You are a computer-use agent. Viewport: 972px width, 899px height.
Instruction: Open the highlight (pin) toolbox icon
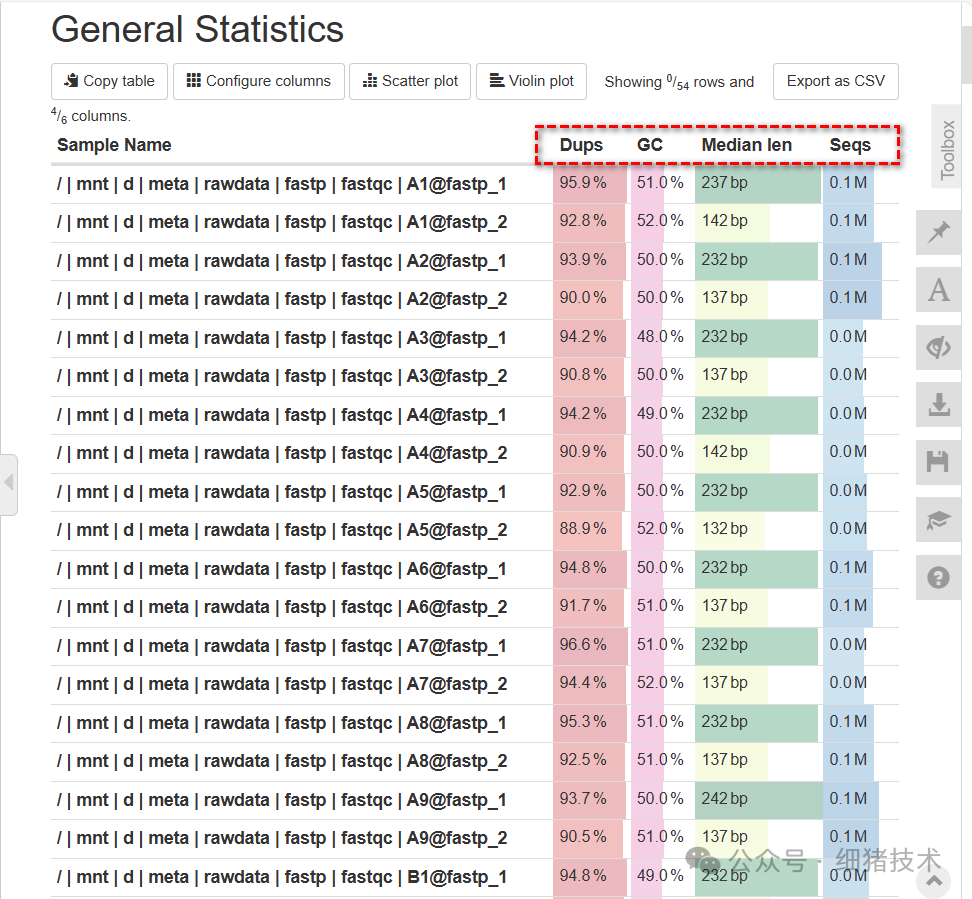938,233
